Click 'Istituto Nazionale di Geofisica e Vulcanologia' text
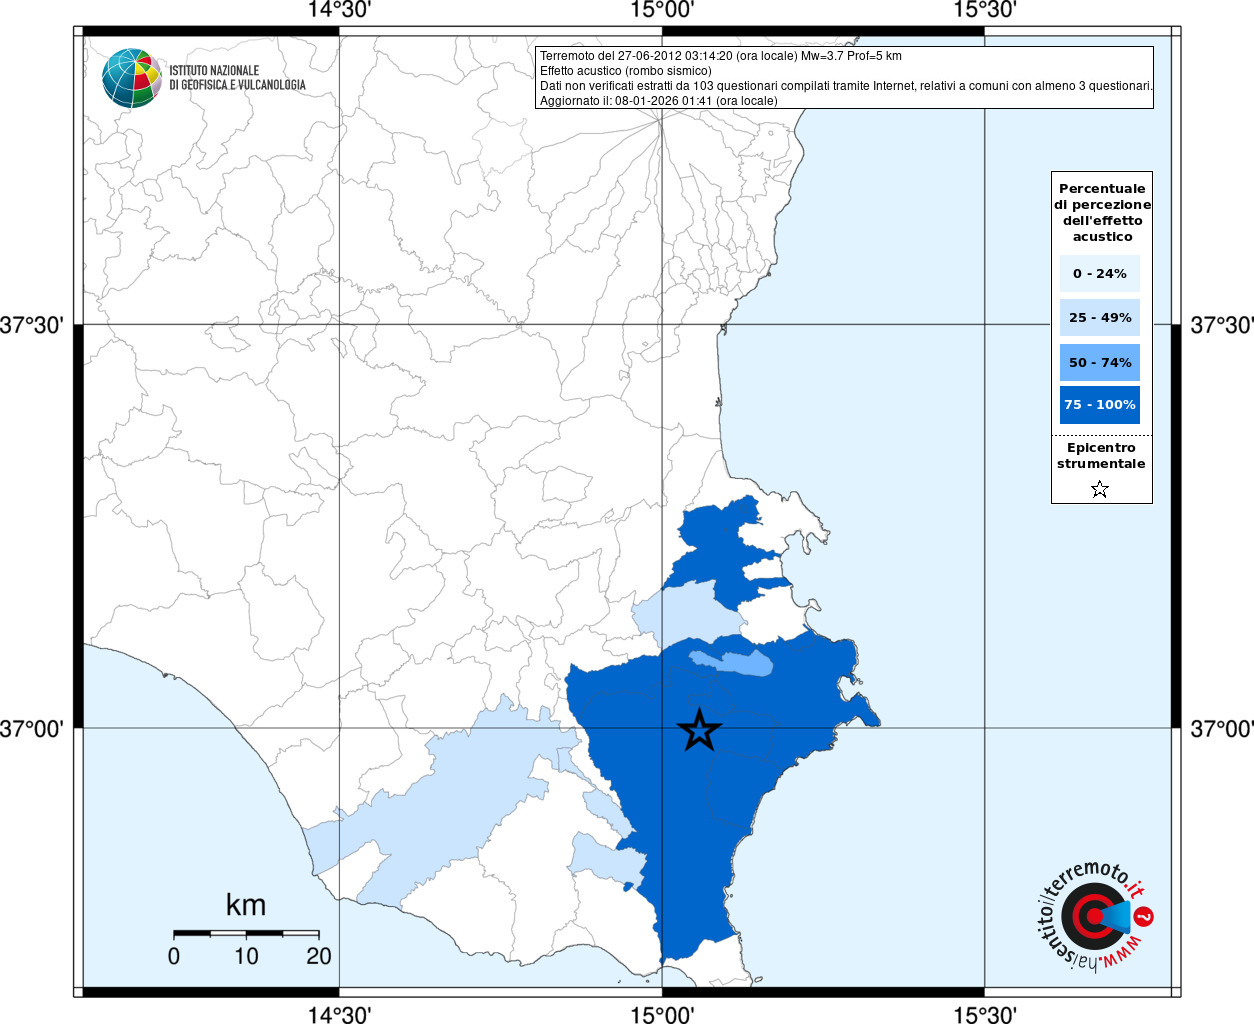 (237, 78)
